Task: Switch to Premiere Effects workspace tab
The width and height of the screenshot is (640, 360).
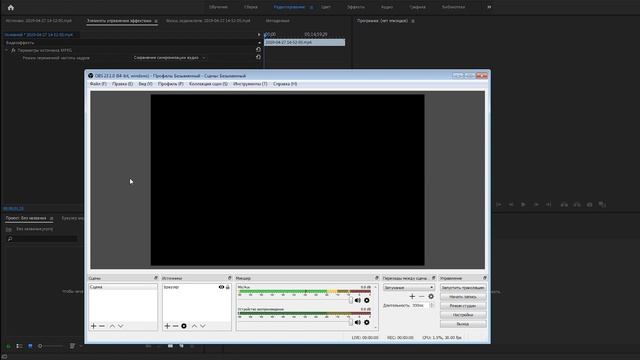Action: click(356, 7)
